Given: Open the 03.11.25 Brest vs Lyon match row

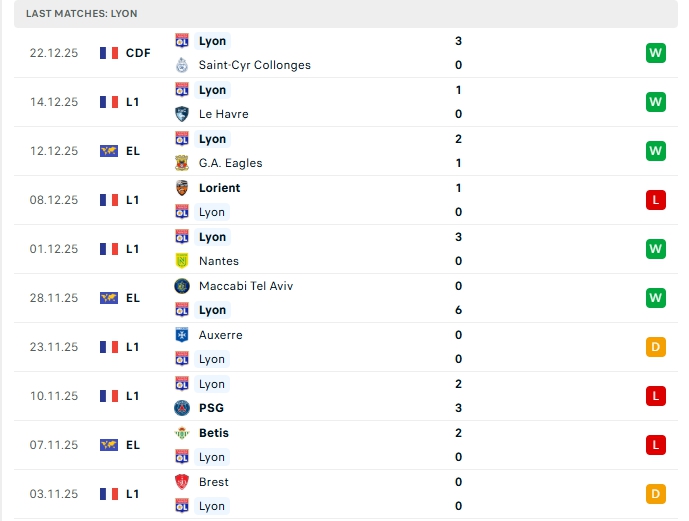Looking at the screenshot, I should pyautogui.click(x=340, y=494).
